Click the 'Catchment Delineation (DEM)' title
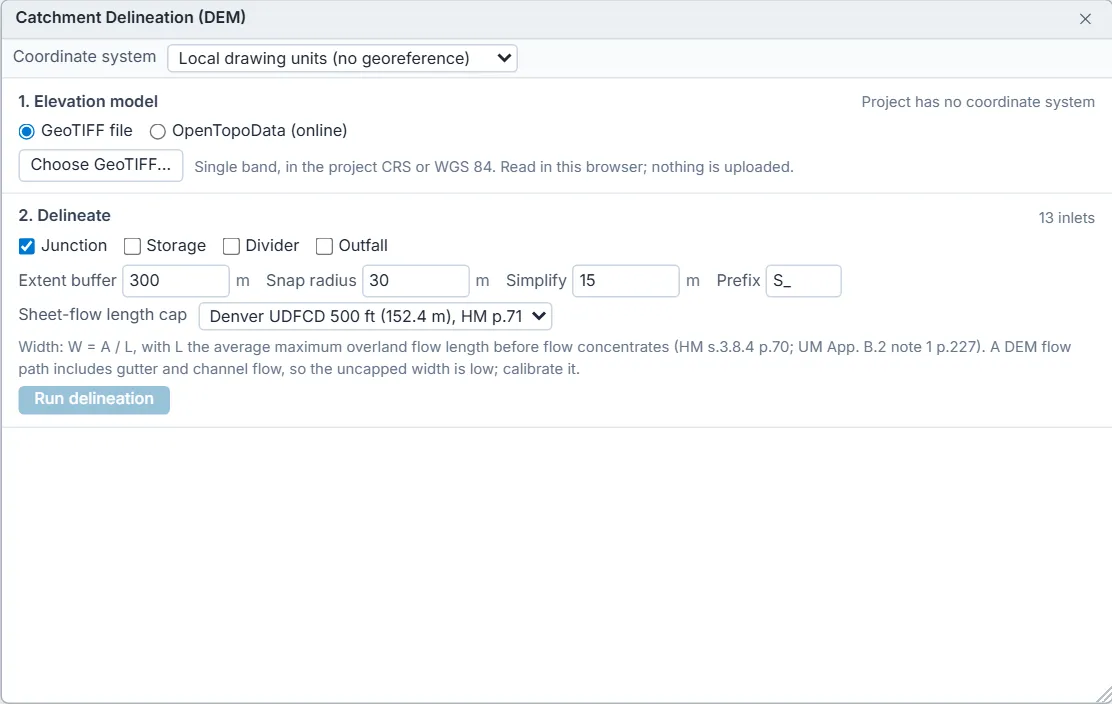1112x704 pixels. [130, 18]
